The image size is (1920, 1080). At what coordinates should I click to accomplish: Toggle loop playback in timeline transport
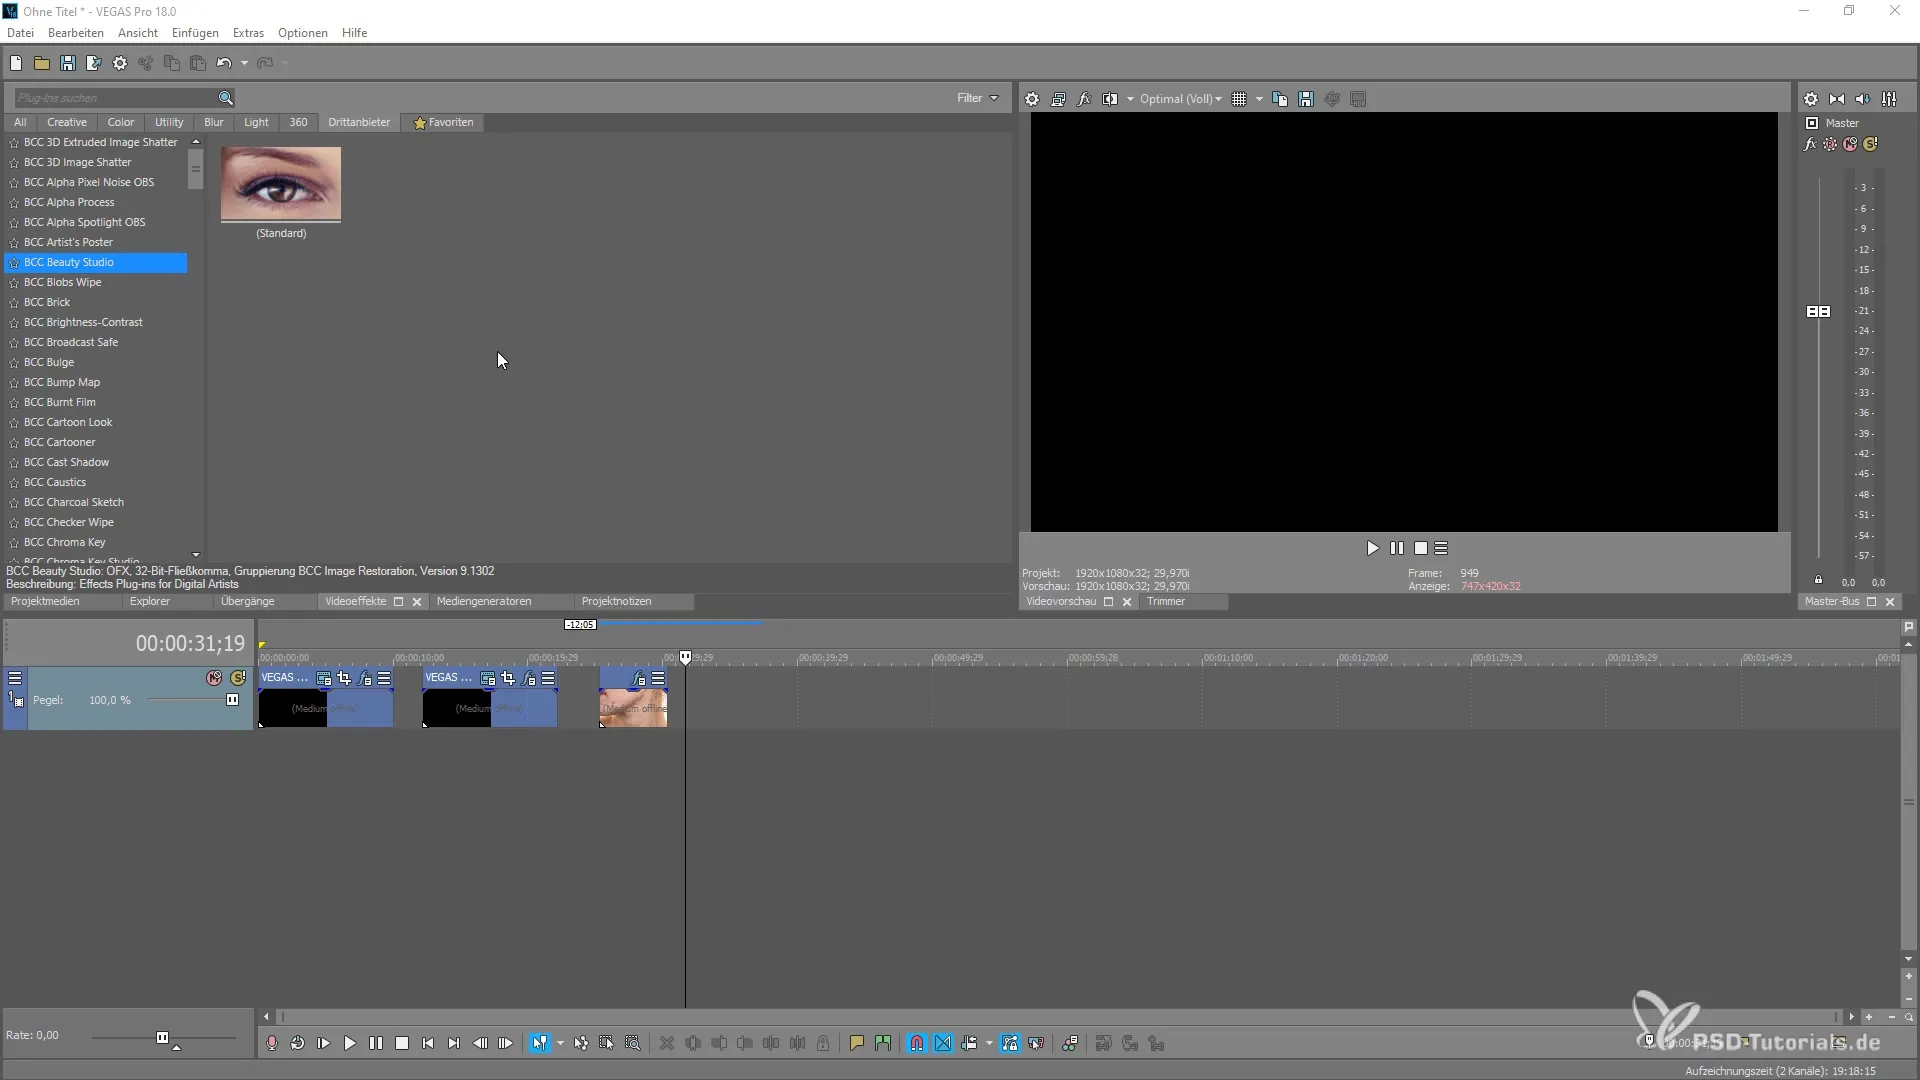(298, 1043)
